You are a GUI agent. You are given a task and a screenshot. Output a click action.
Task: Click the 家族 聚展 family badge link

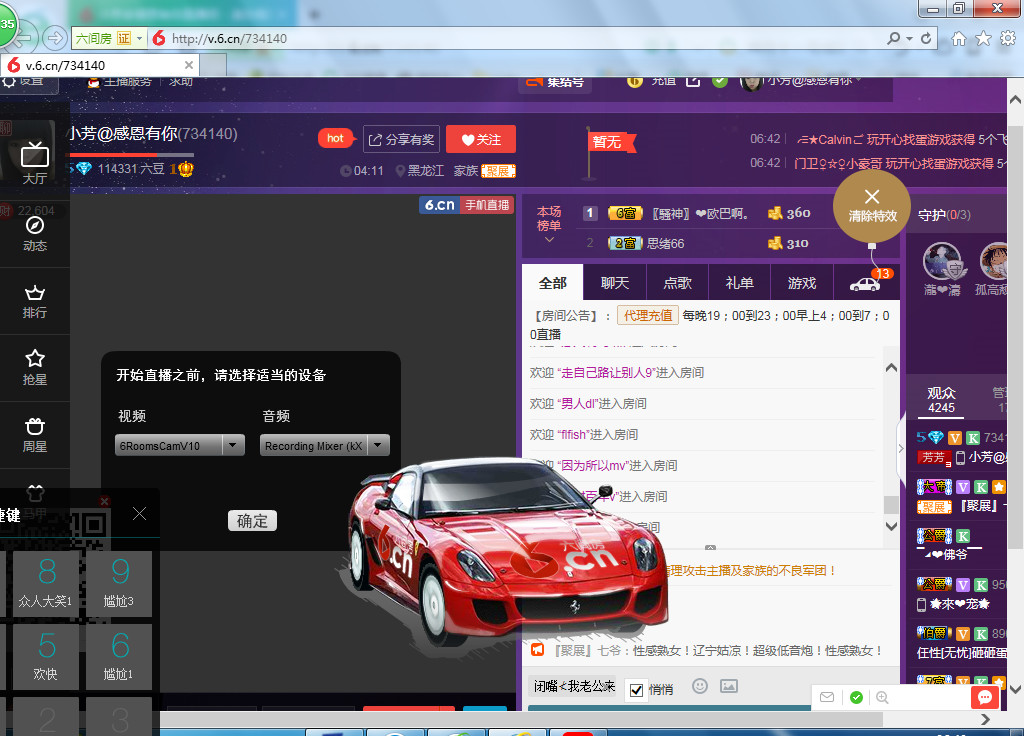pyautogui.click(x=498, y=171)
